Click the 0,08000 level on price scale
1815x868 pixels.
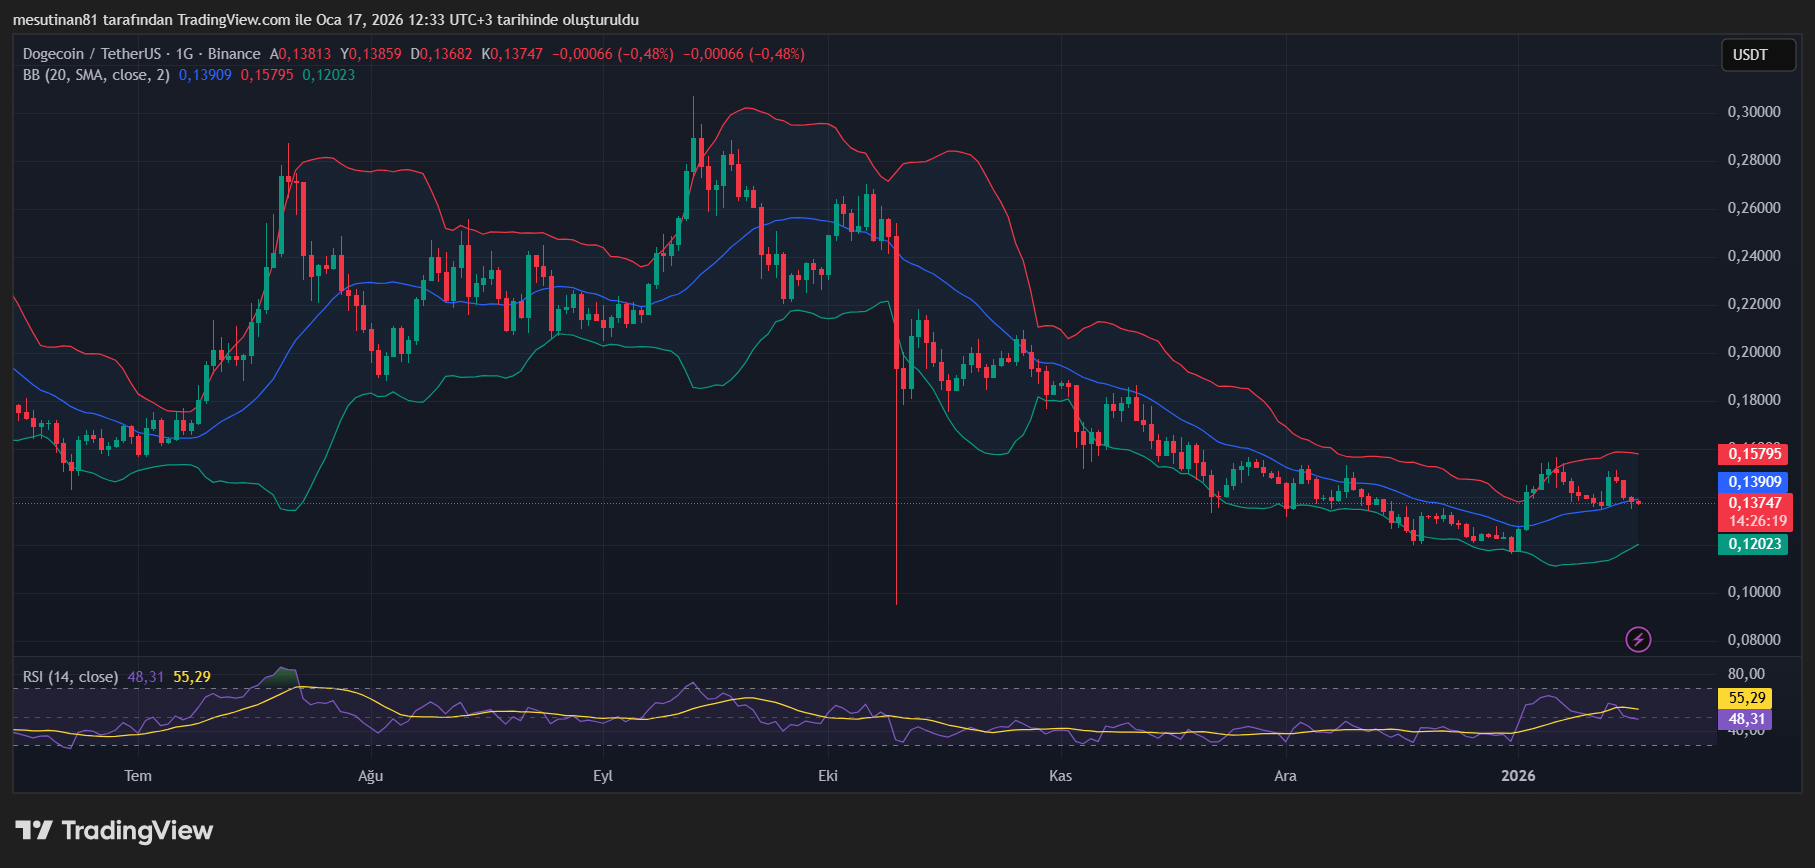click(x=1754, y=640)
